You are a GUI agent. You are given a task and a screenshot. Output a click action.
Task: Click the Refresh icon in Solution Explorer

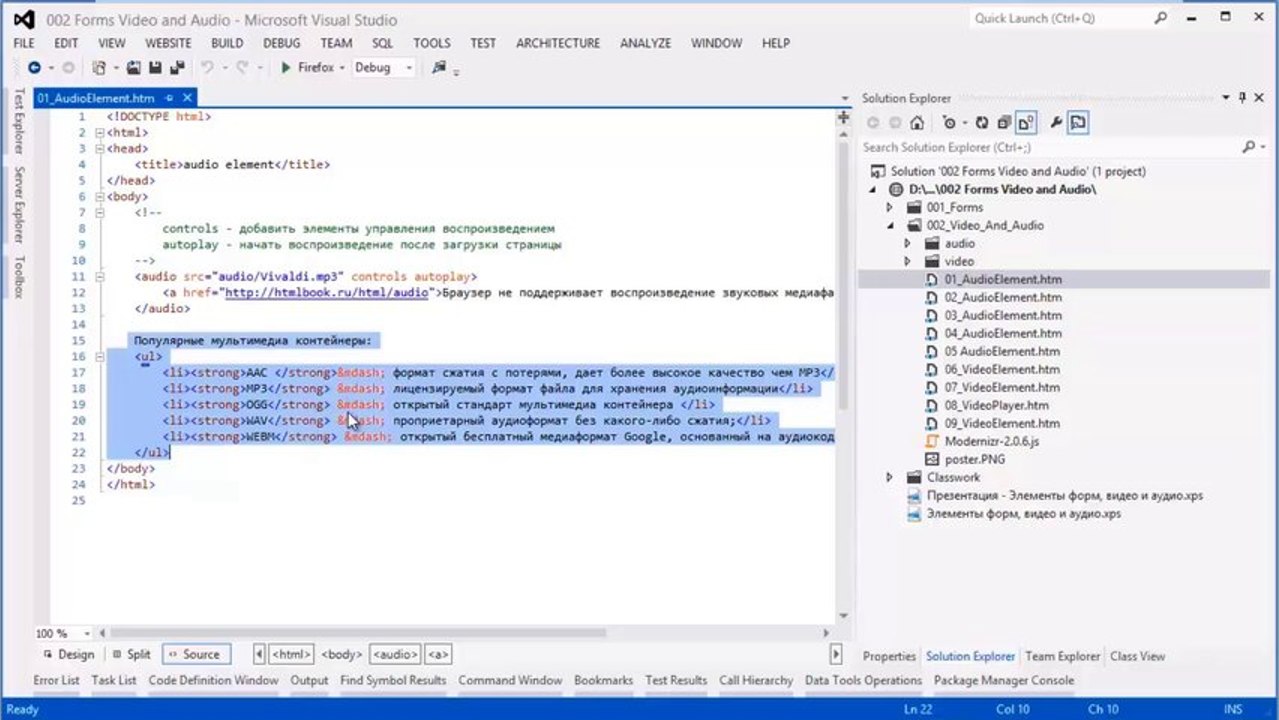[981, 123]
